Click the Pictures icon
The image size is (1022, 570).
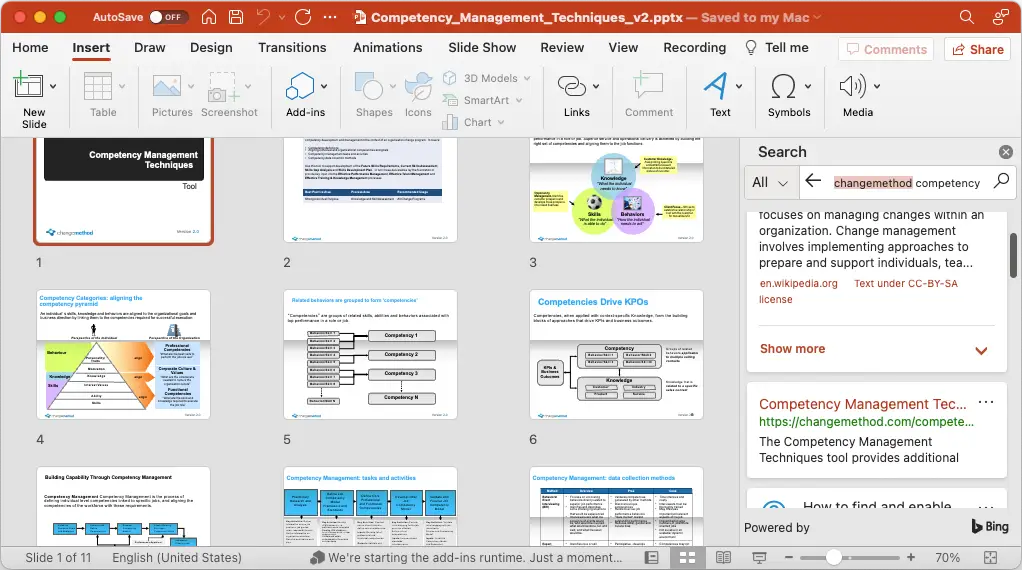pos(167,86)
